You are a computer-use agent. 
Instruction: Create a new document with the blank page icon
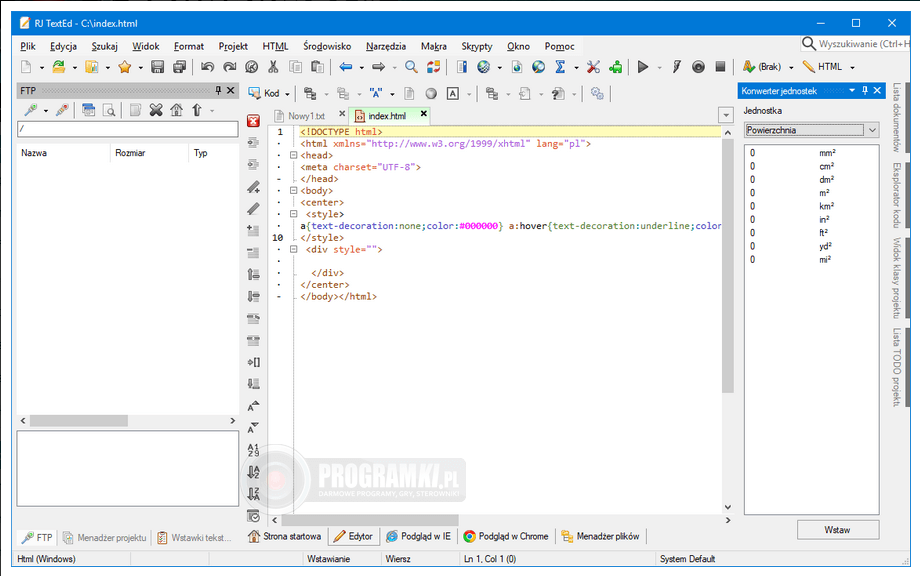coord(26,67)
